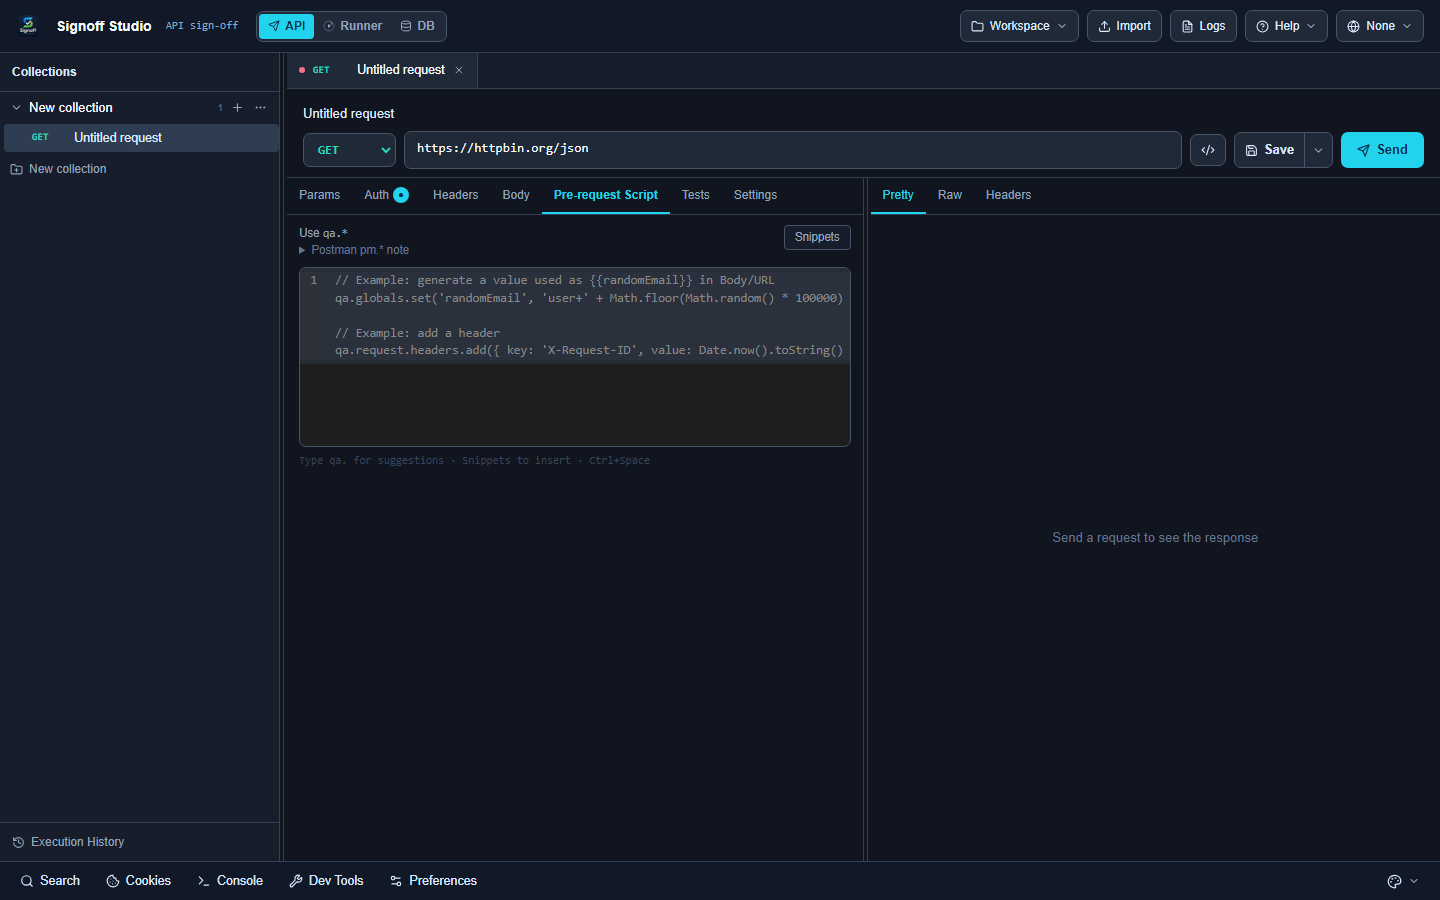Open the GET method dropdown
The height and width of the screenshot is (900, 1440).
(x=349, y=150)
